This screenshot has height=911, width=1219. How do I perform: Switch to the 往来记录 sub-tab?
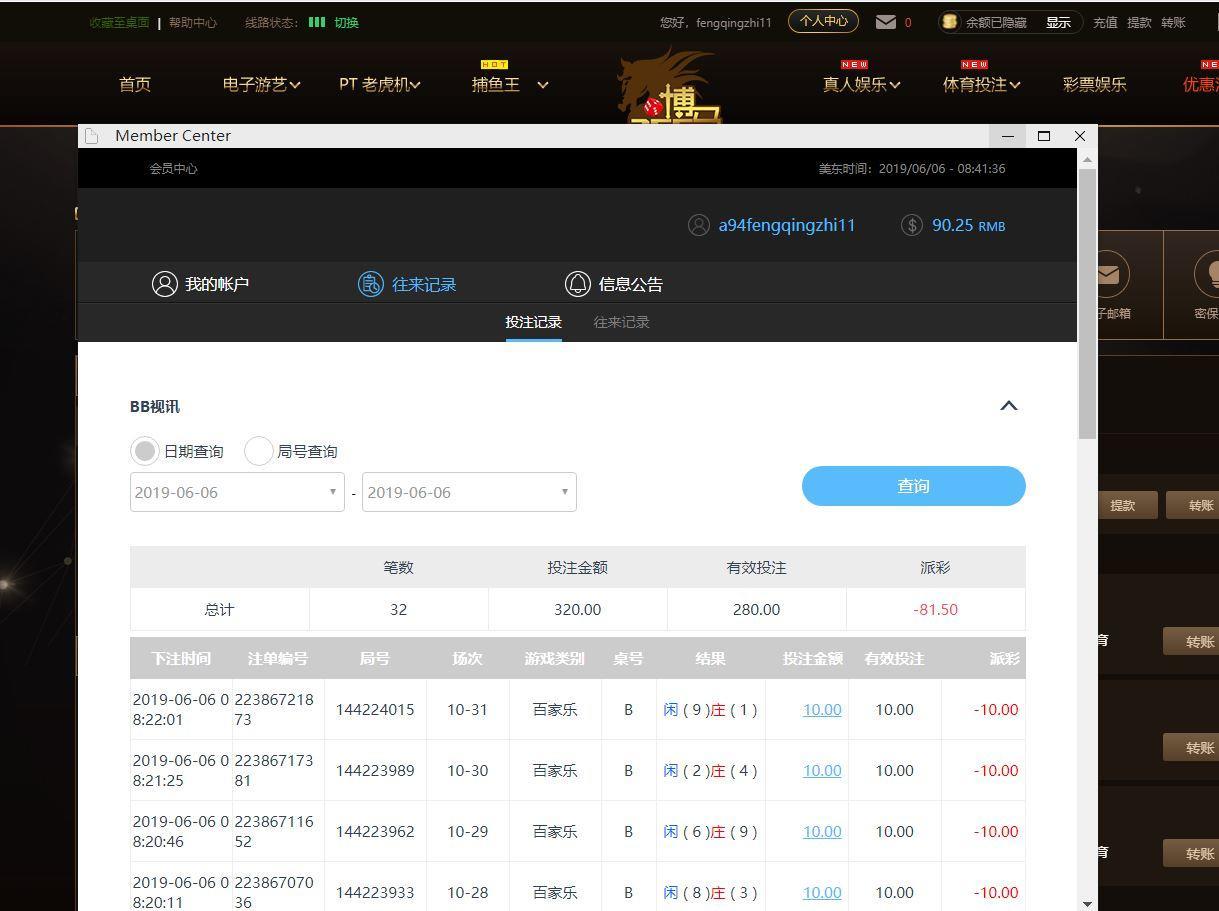(x=621, y=322)
